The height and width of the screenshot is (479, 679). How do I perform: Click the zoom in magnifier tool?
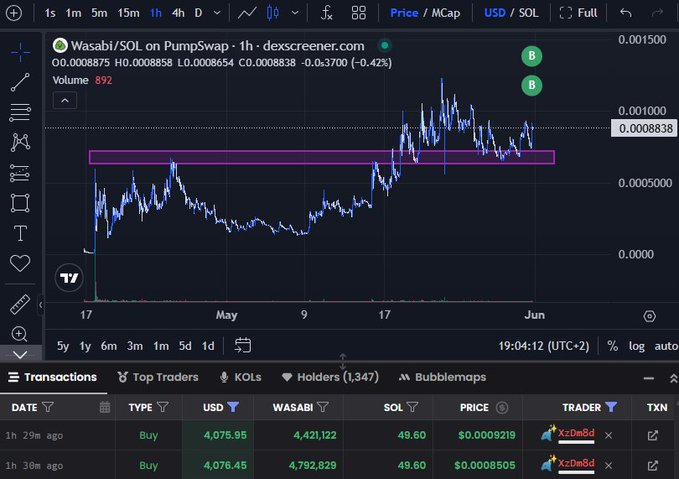point(20,334)
